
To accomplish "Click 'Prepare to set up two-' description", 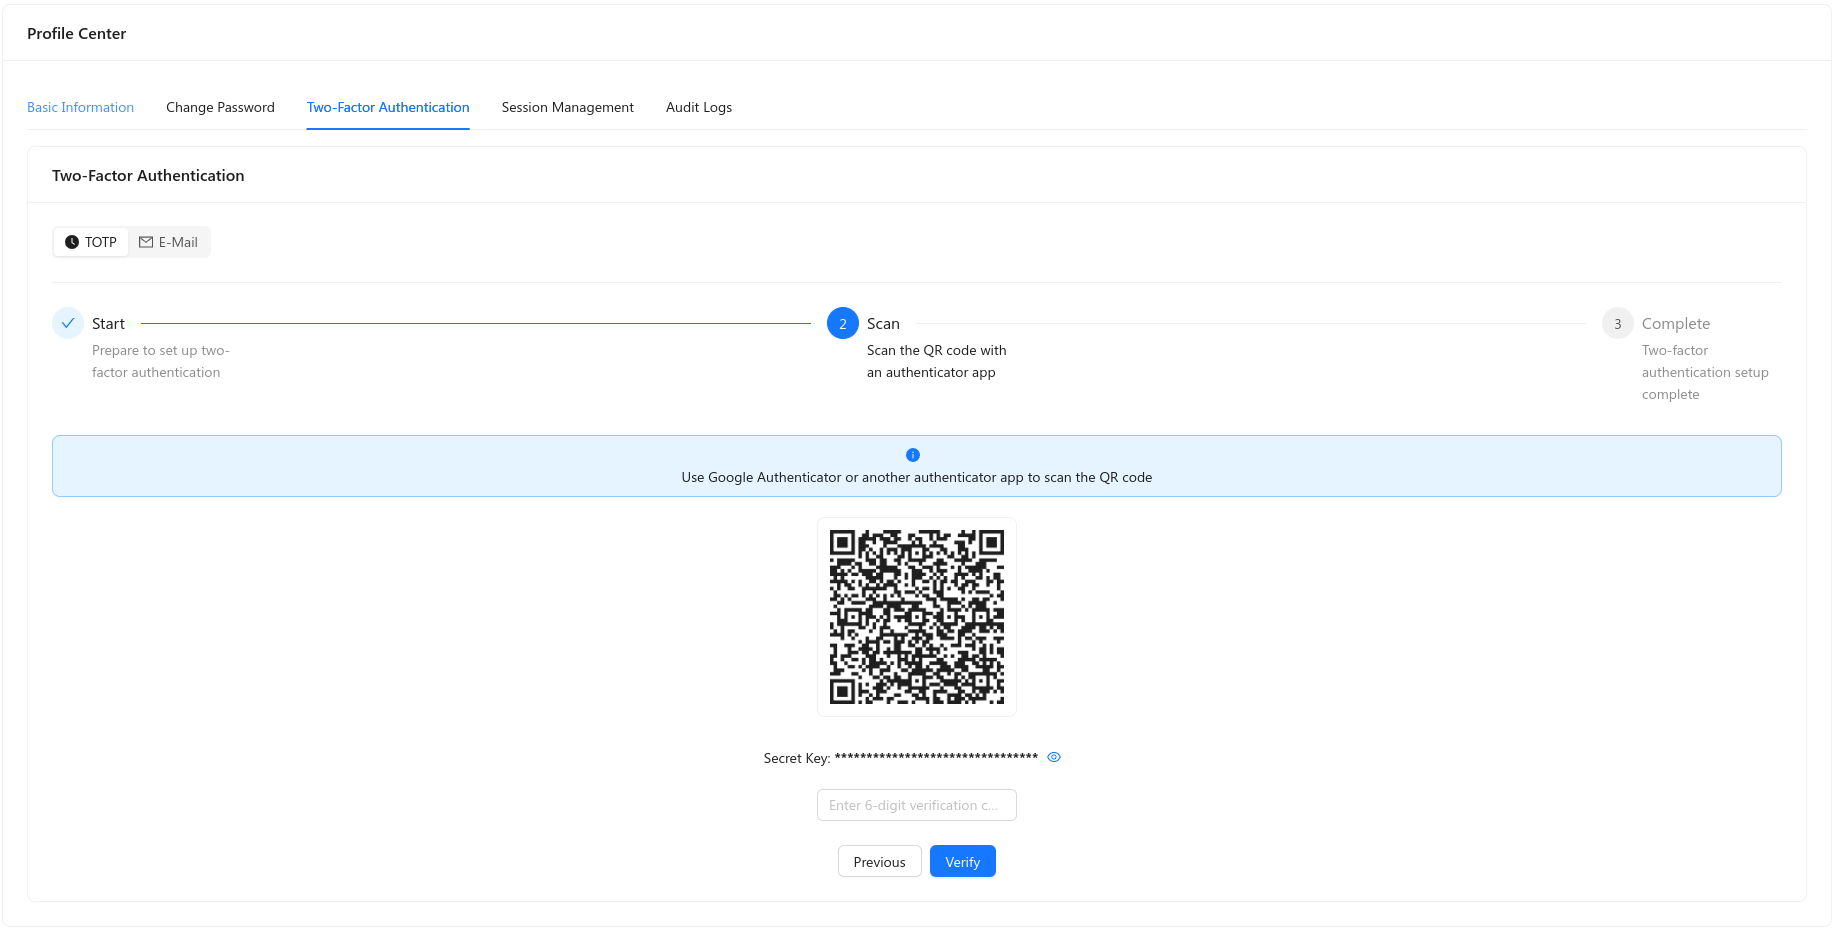I will pos(161,350).
